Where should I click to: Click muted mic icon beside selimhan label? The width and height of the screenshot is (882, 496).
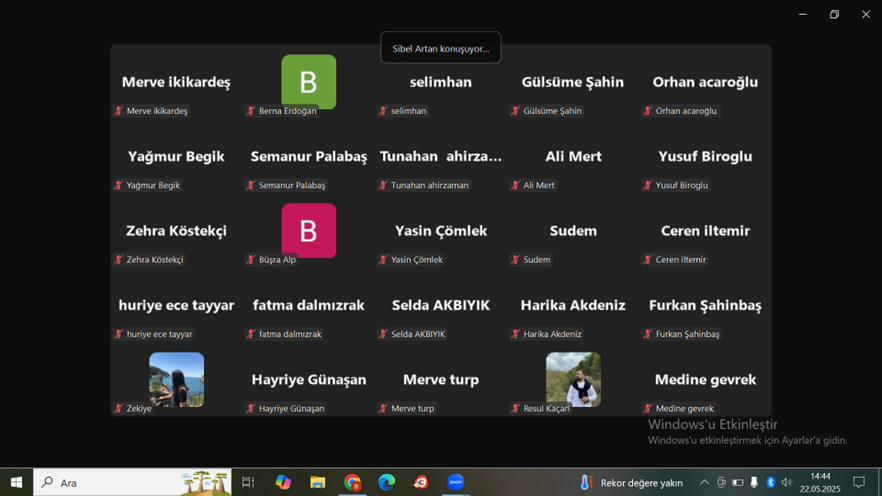(383, 111)
